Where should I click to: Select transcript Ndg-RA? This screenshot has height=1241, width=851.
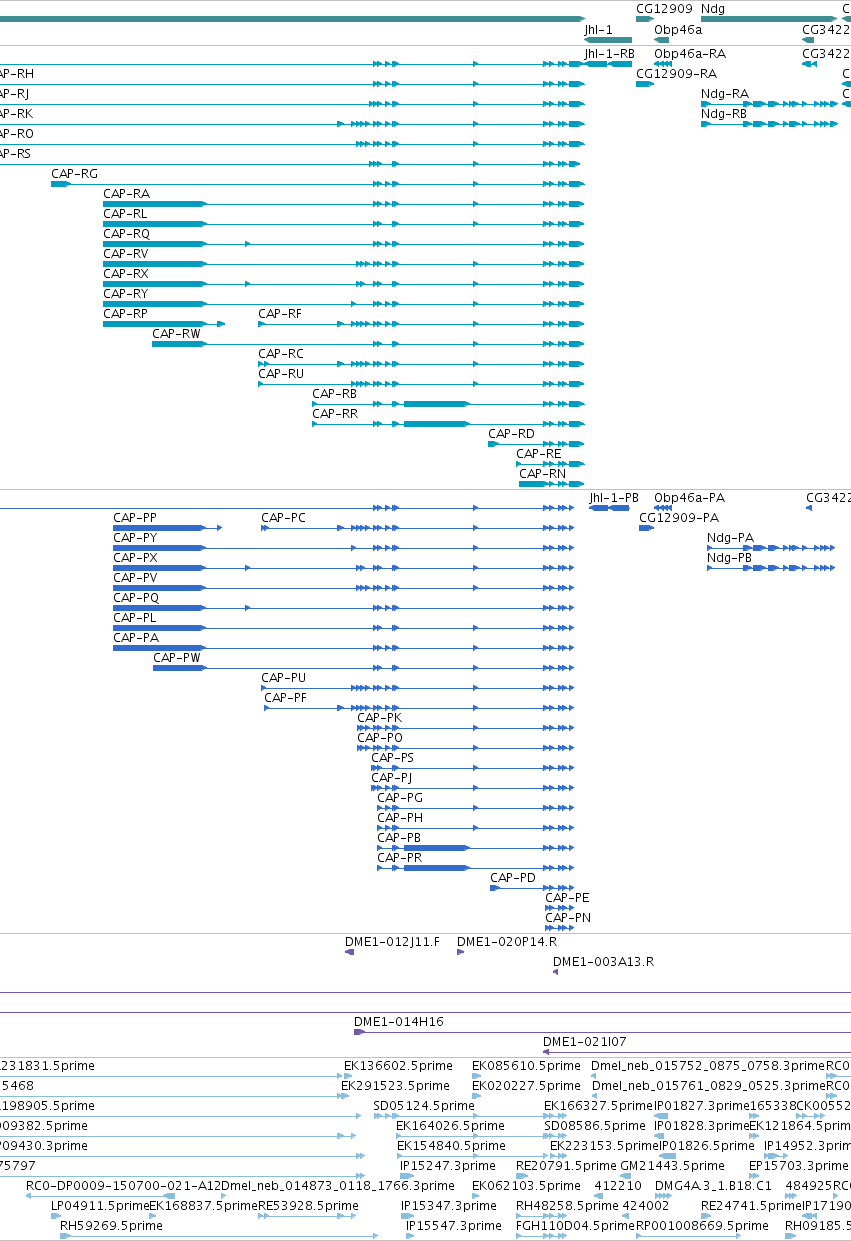pos(724,93)
